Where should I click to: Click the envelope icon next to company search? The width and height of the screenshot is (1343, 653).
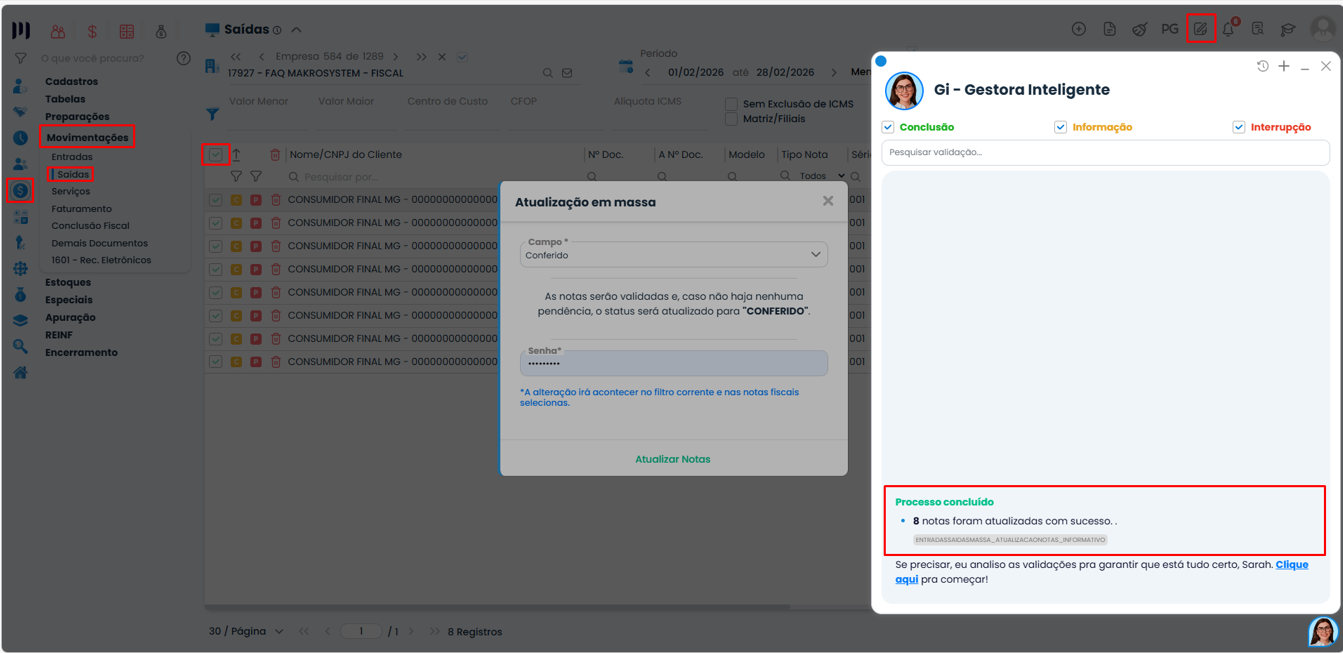pos(567,73)
